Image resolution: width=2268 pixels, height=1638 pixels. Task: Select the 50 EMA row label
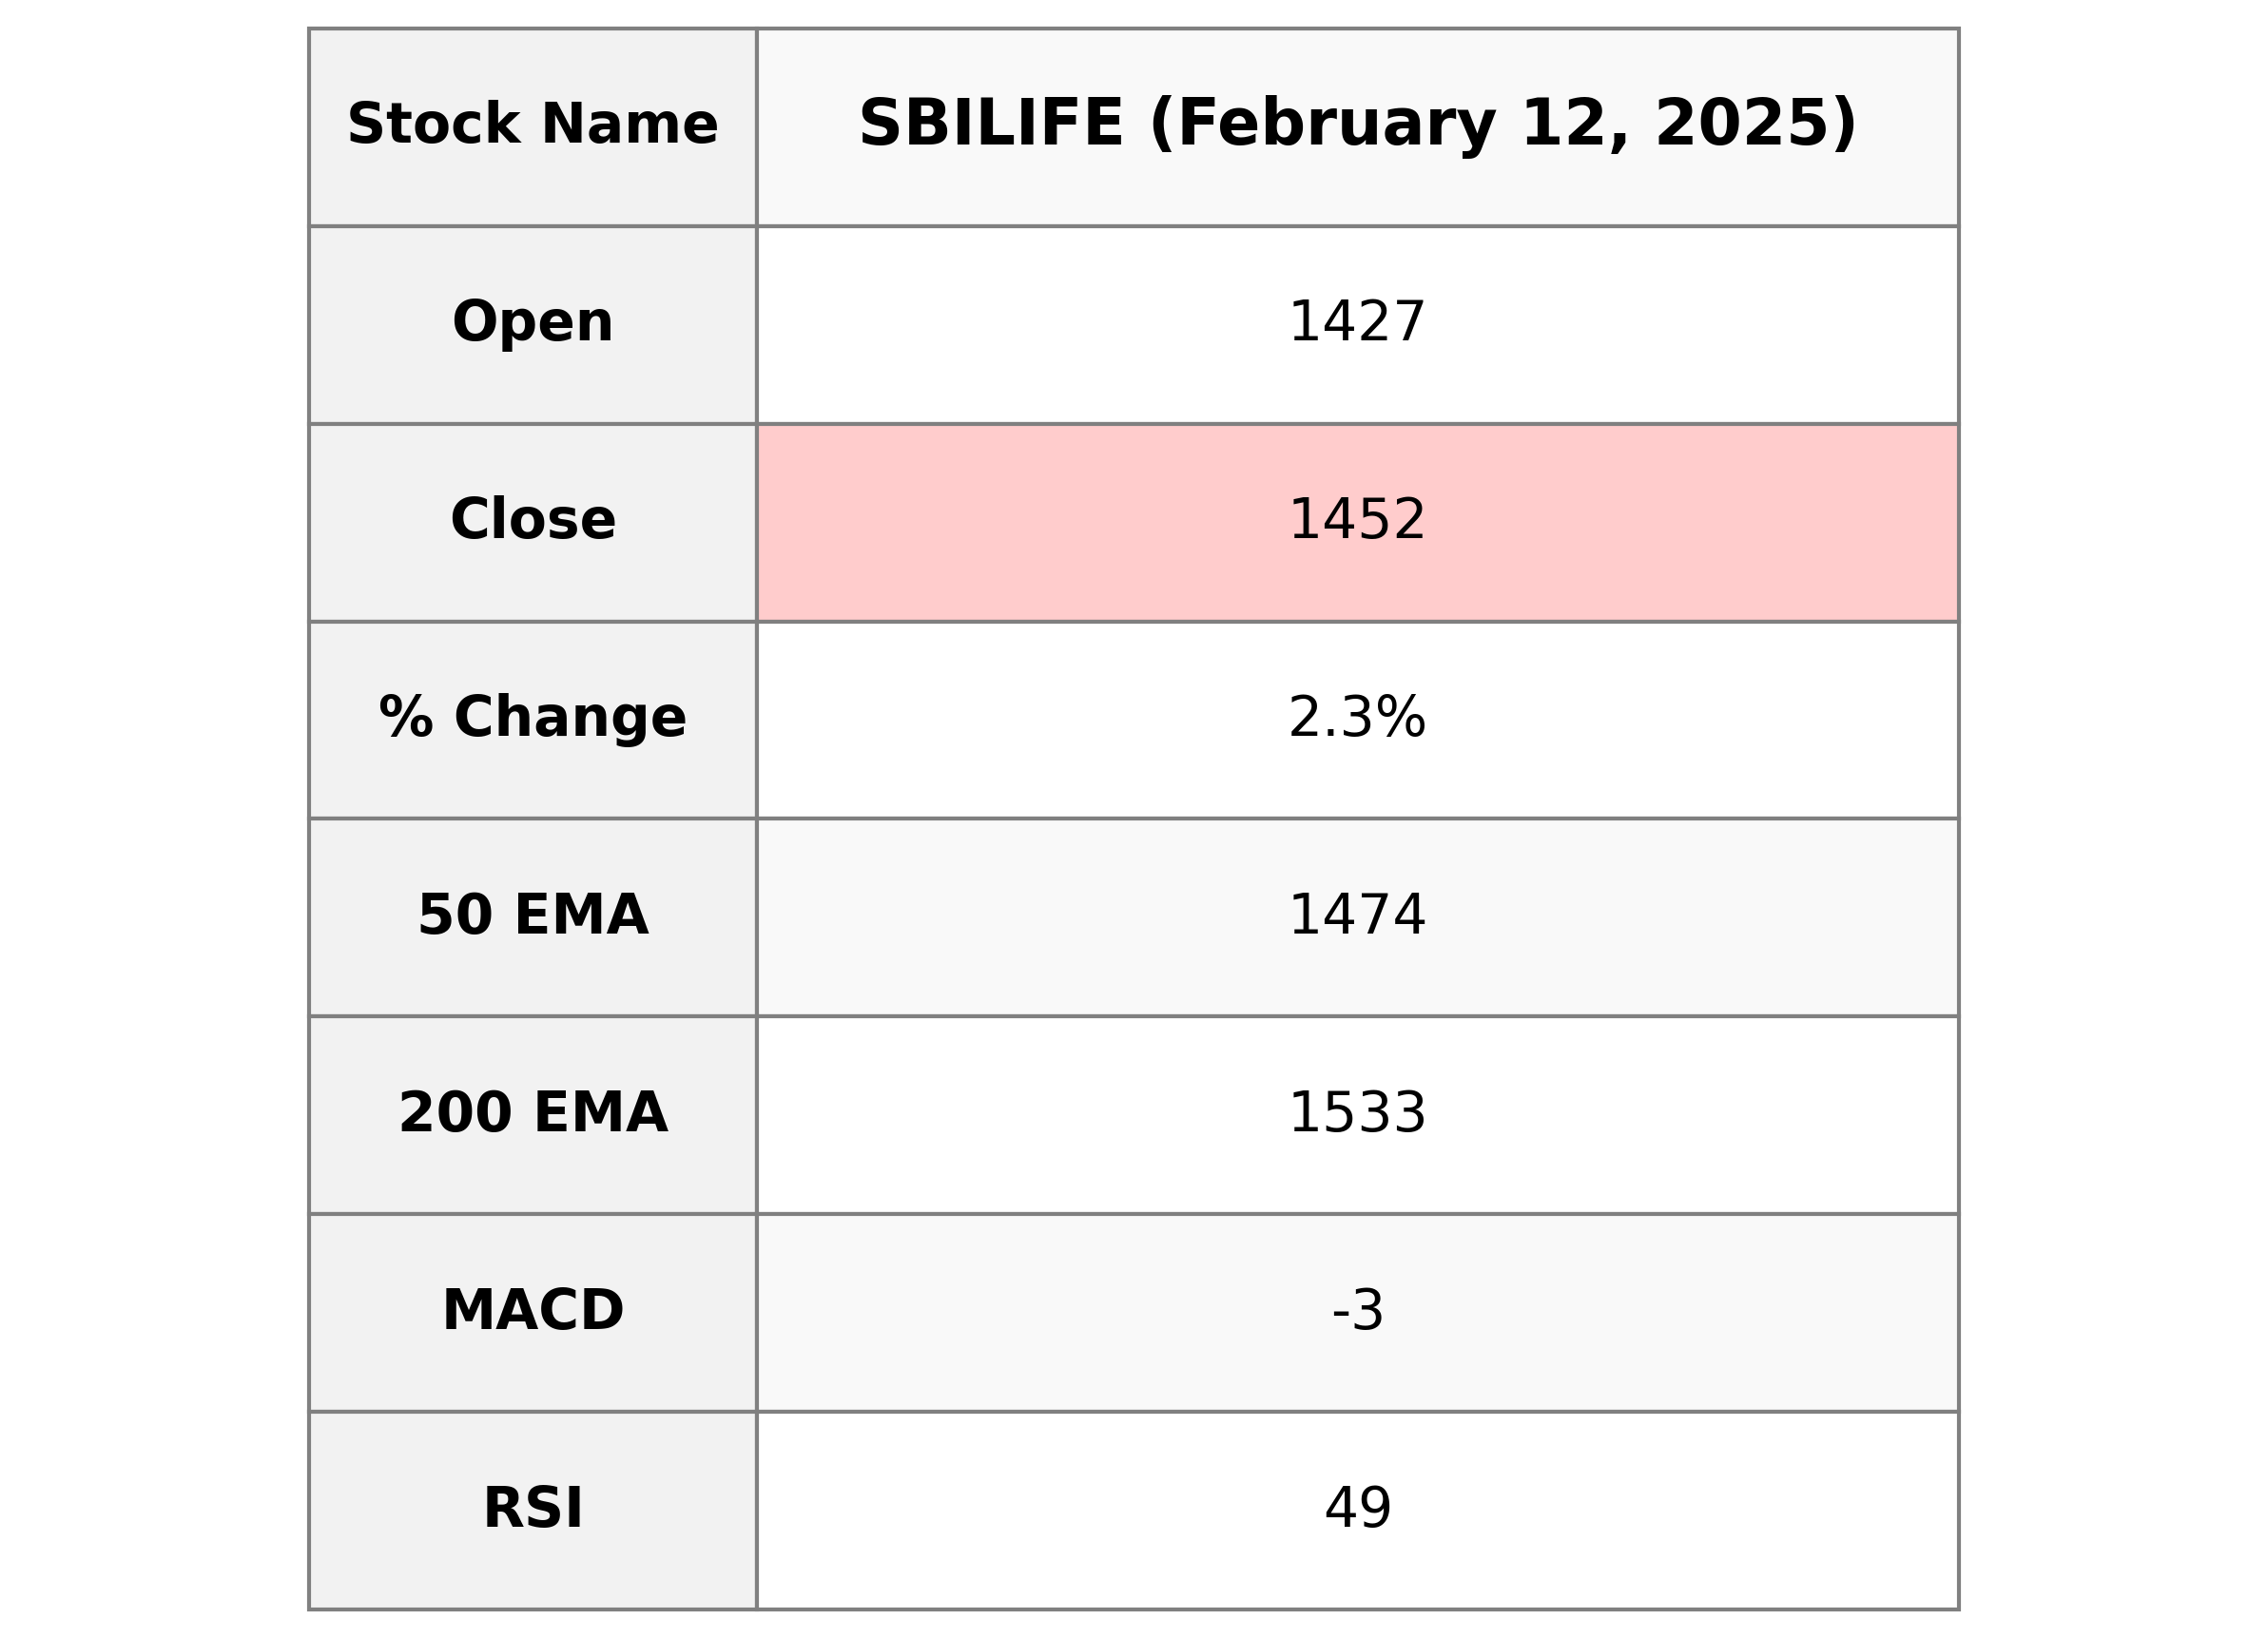(x=532, y=915)
